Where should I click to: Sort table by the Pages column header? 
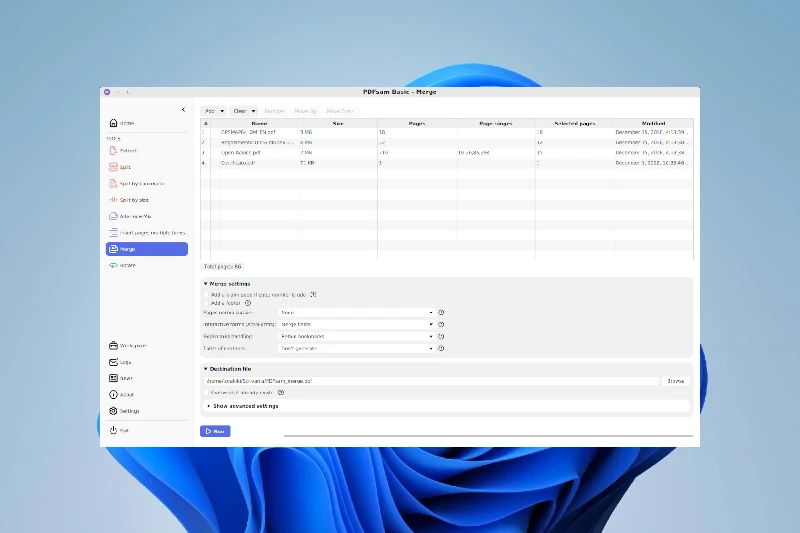coord(417,123)
